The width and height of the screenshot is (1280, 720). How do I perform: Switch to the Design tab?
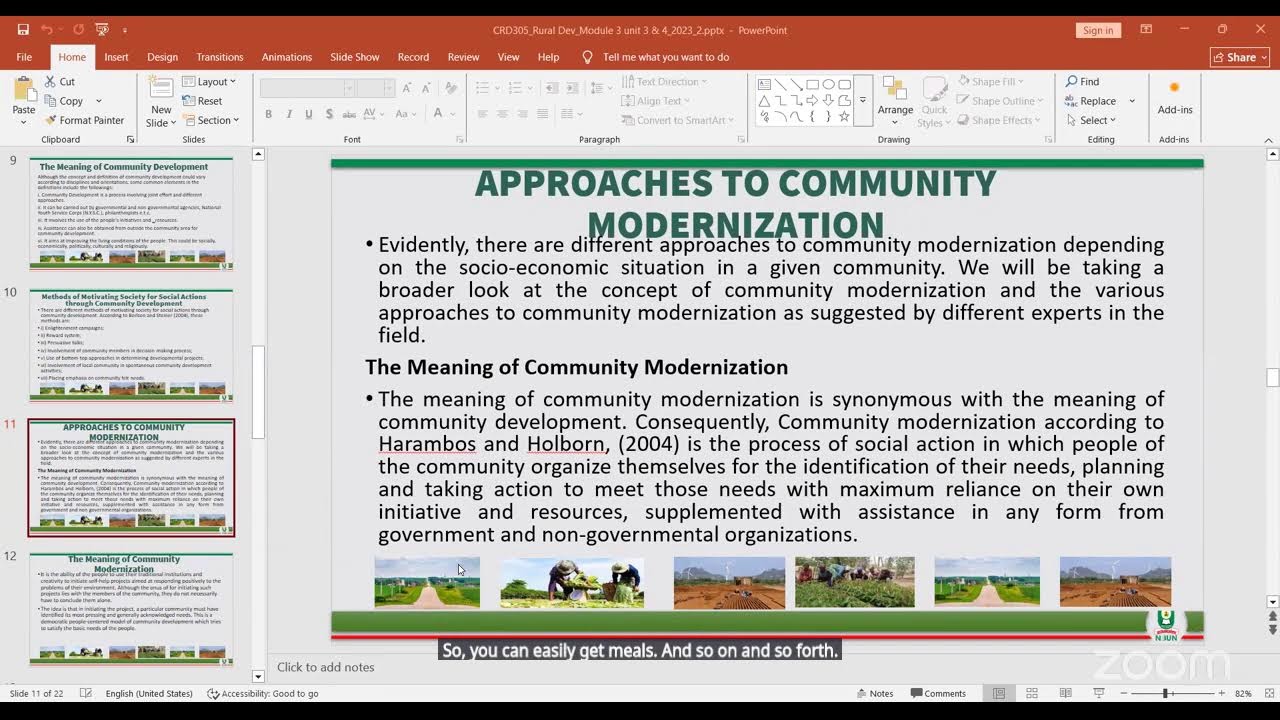coord(162,57)
